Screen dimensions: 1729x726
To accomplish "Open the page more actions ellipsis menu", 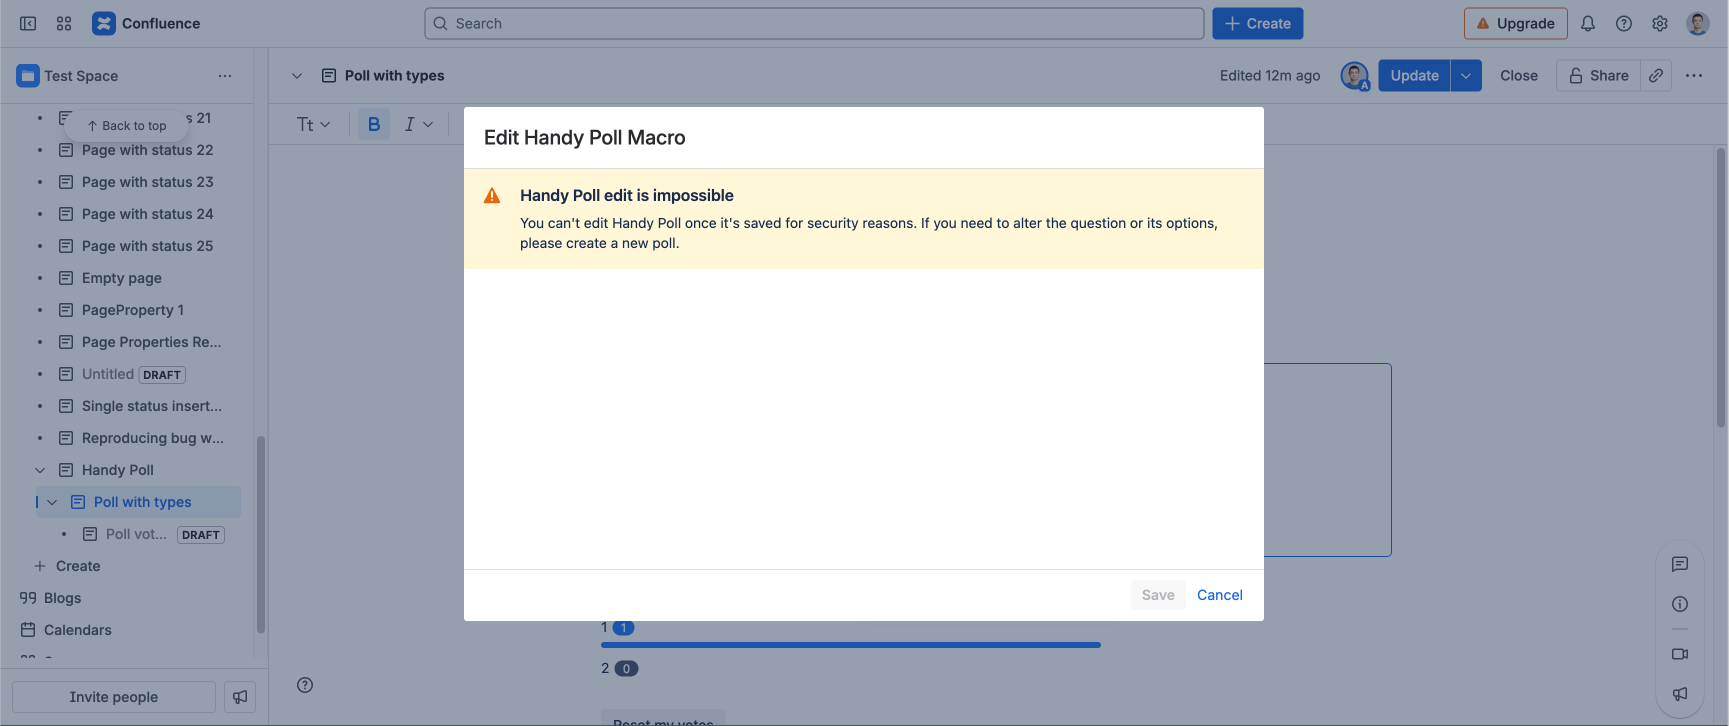I will click(1694, 75).
